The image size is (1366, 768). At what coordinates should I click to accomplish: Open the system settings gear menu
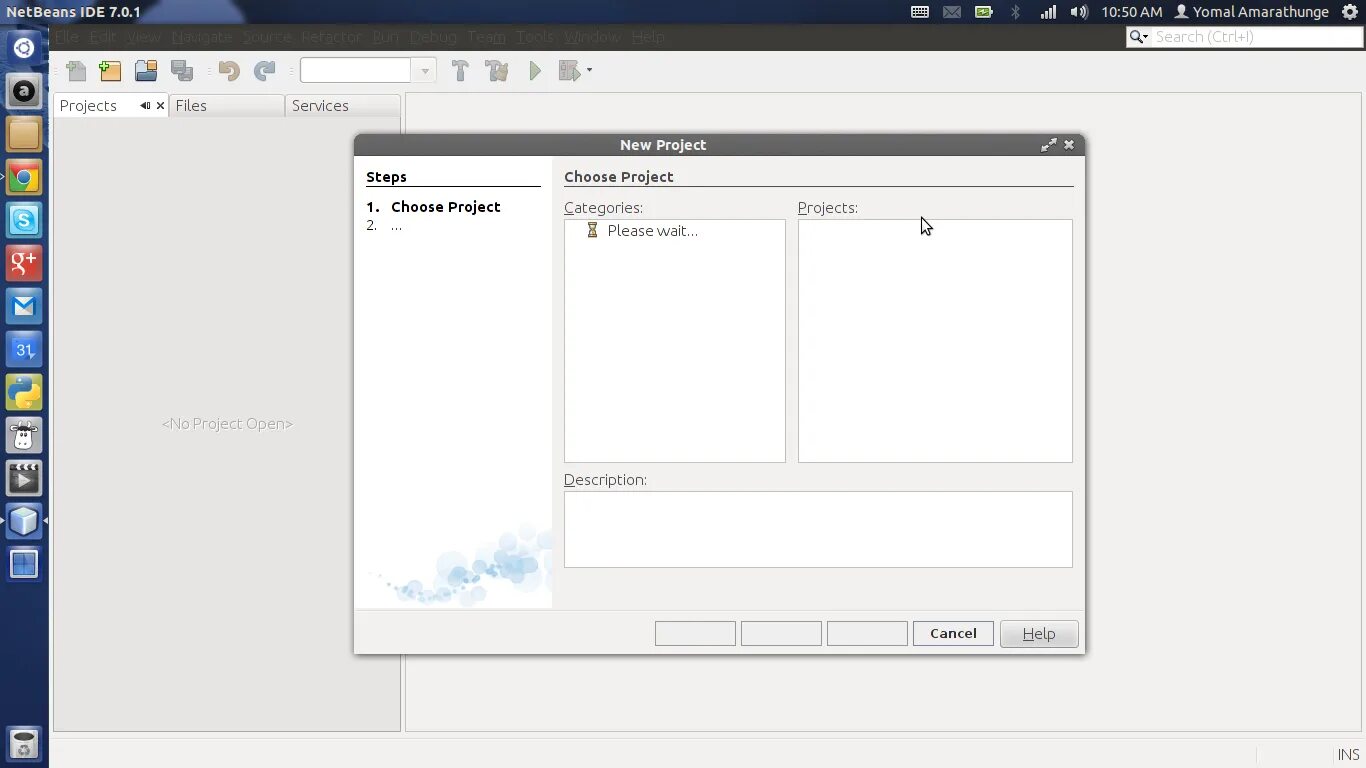pos(1349,12)
